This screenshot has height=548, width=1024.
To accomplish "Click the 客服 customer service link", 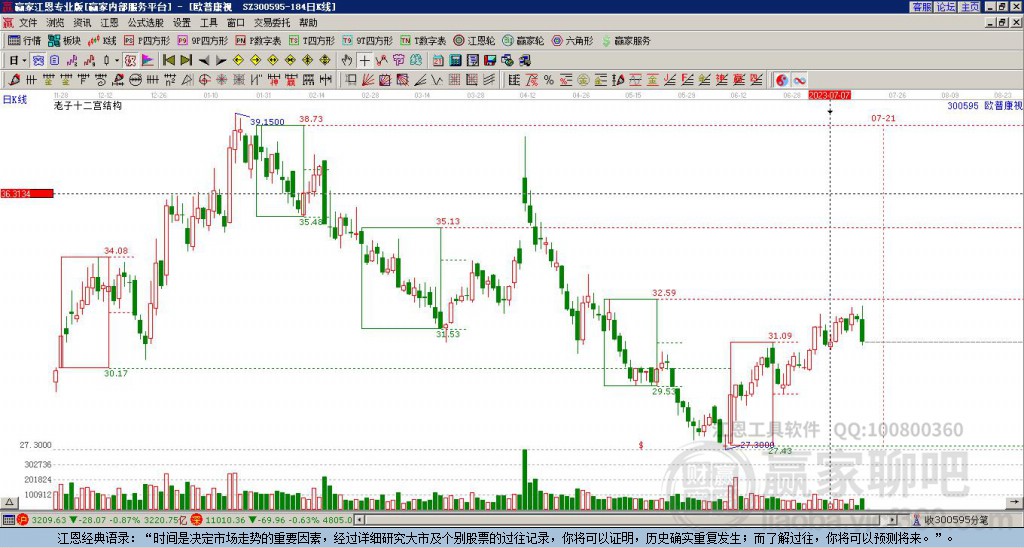I will coord(922,7).
